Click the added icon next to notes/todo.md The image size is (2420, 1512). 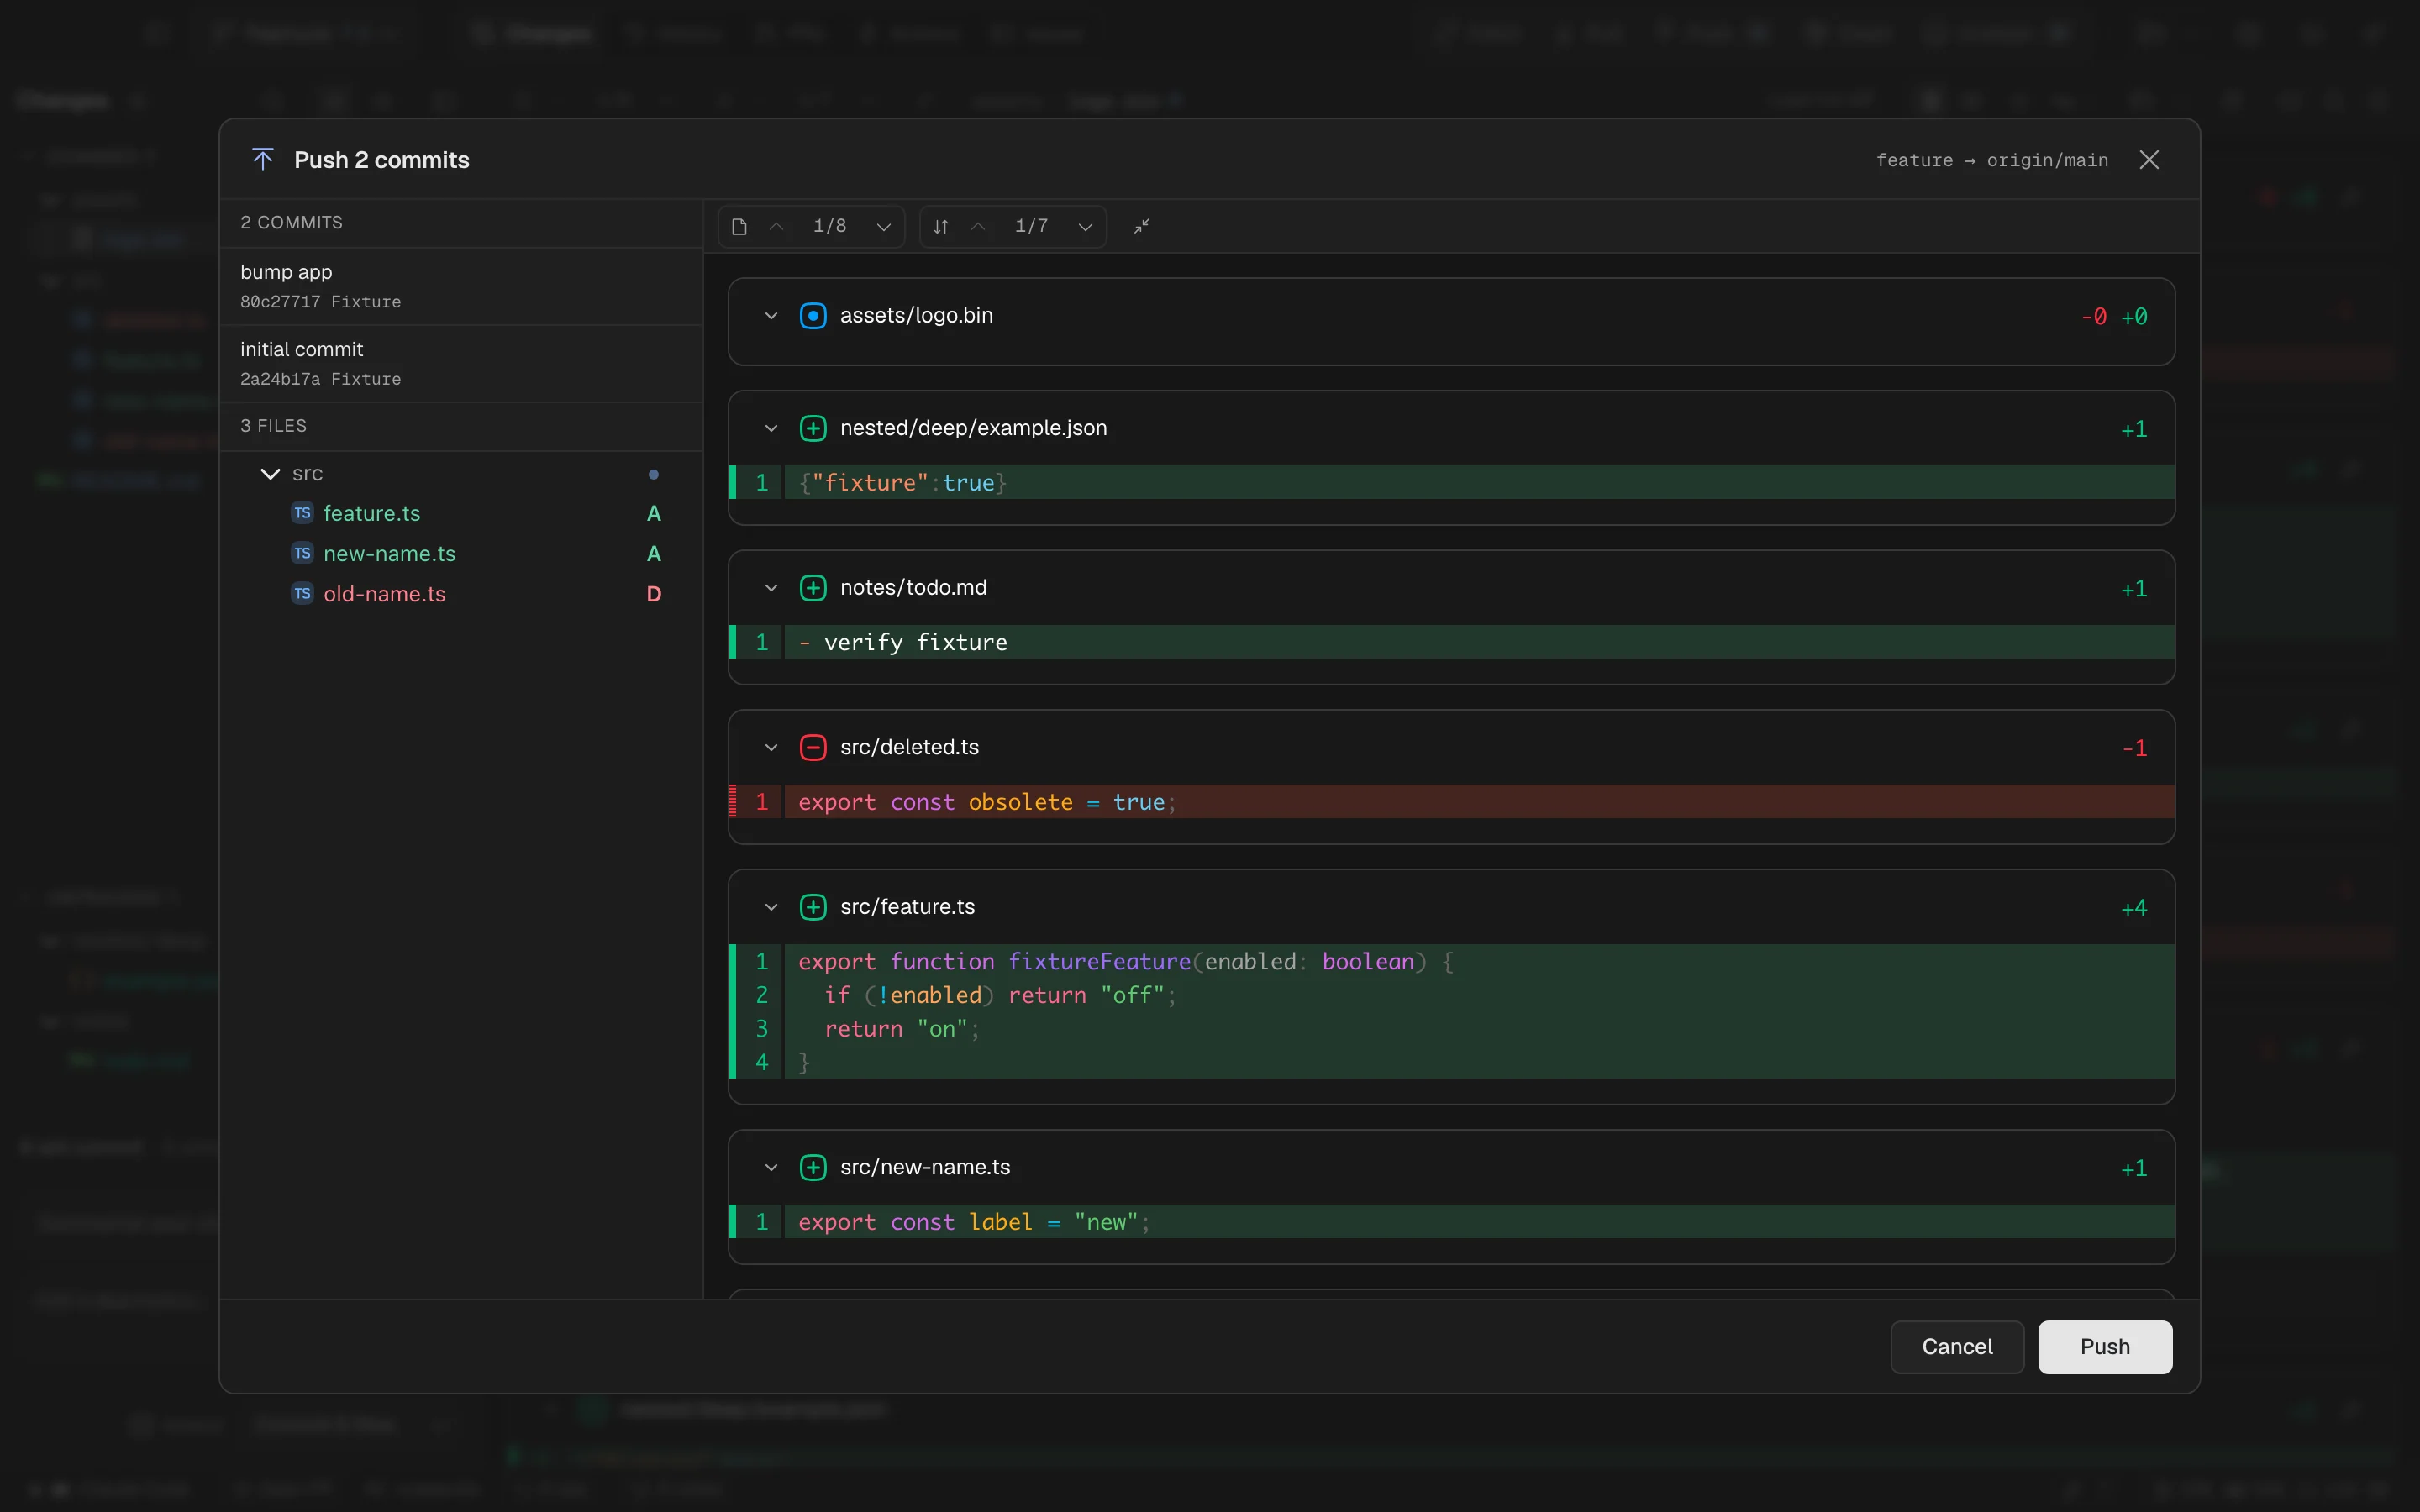point(813,588)
